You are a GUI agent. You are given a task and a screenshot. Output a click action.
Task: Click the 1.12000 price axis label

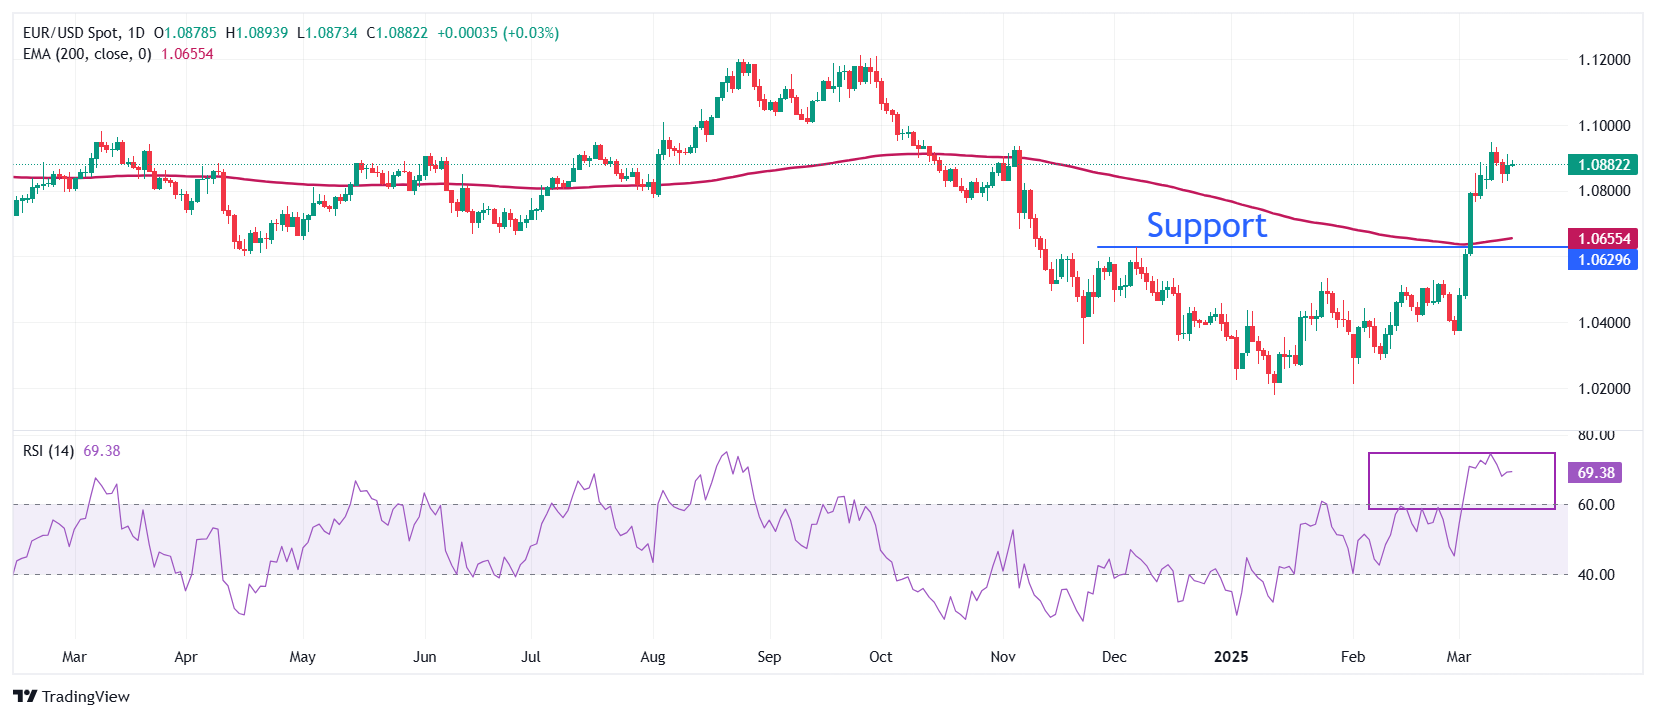pyautogui.click(x=1603, y=60)
